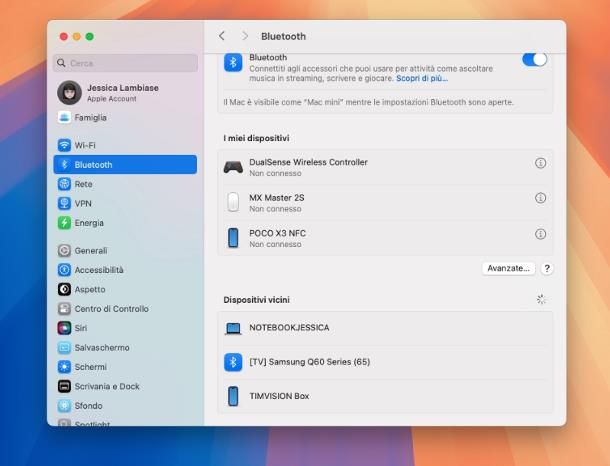Click the Generali gear icon
The image size is (610, 466).
tap(64, 251)
